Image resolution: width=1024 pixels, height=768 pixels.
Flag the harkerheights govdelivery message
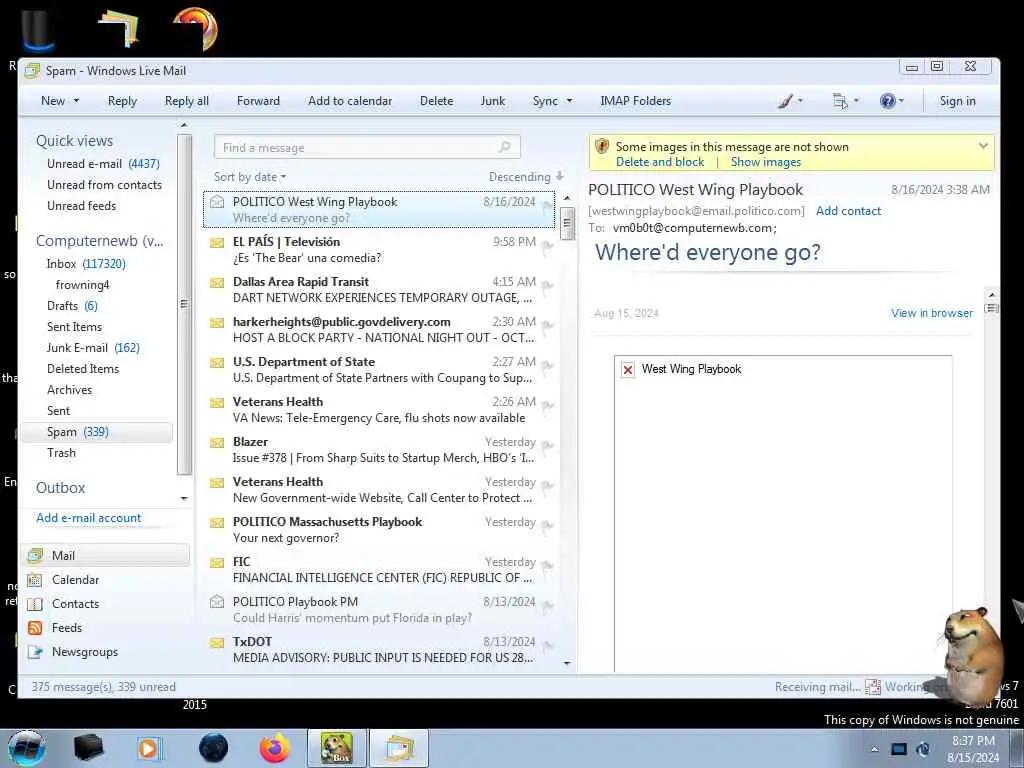click(547, 326)
